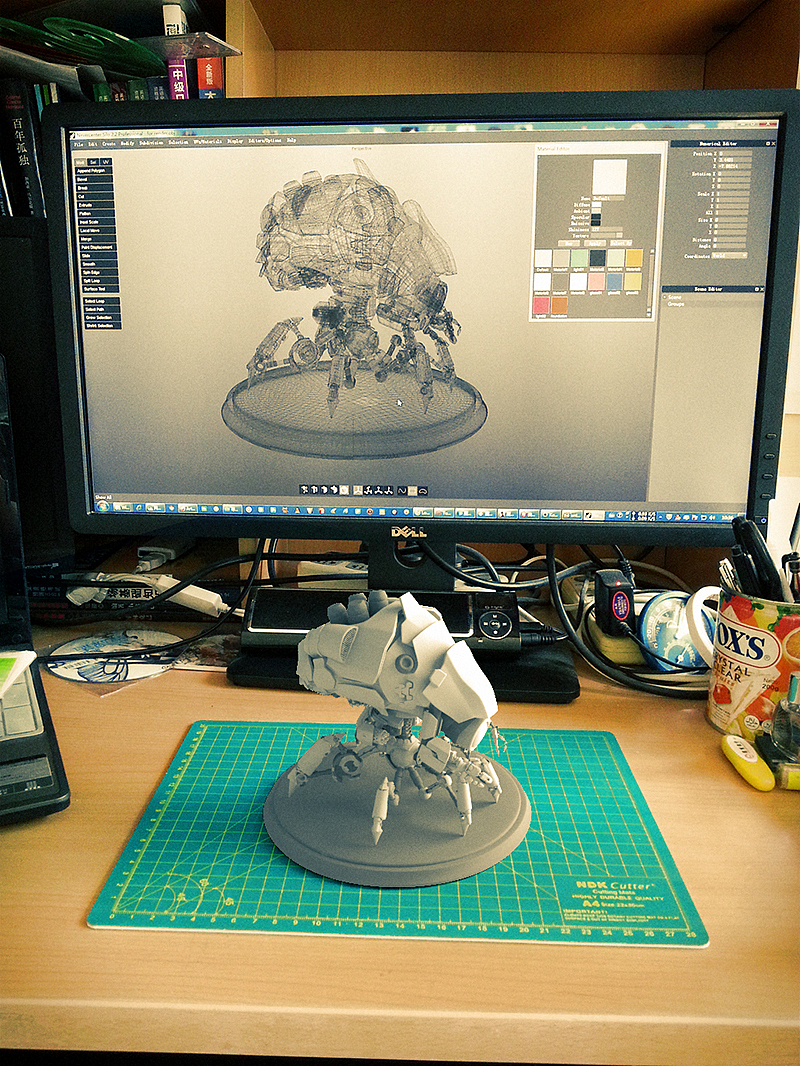The image size is (800, 1066).
Task: Click the Local Move button
Action: (x=97, y=230)
